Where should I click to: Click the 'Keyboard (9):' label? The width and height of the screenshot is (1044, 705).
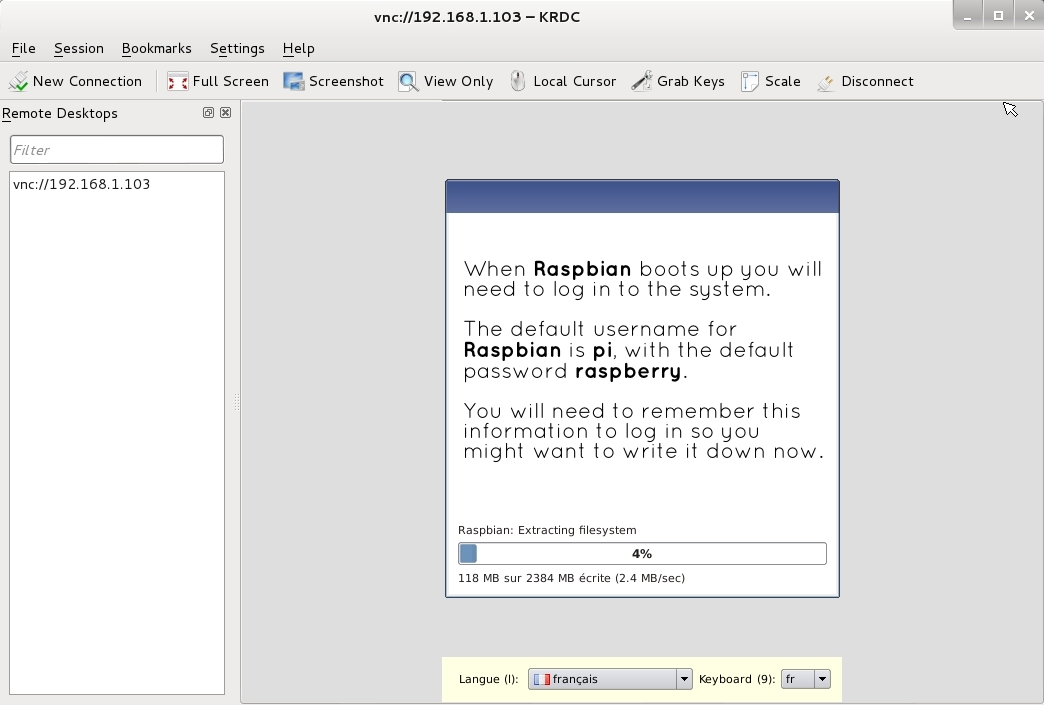[737, 679]
